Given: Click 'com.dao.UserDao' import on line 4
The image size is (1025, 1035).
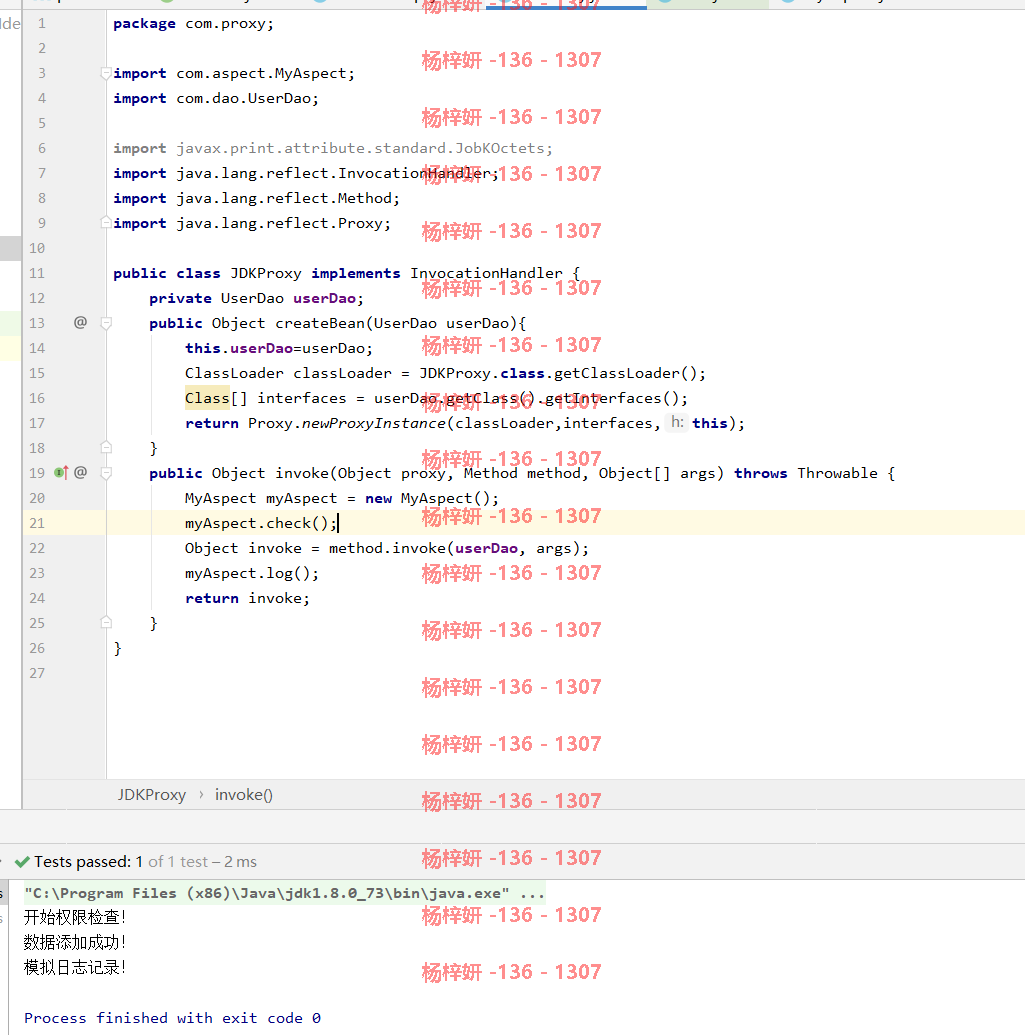Looking at the screenshot, I should click(244, 98).
